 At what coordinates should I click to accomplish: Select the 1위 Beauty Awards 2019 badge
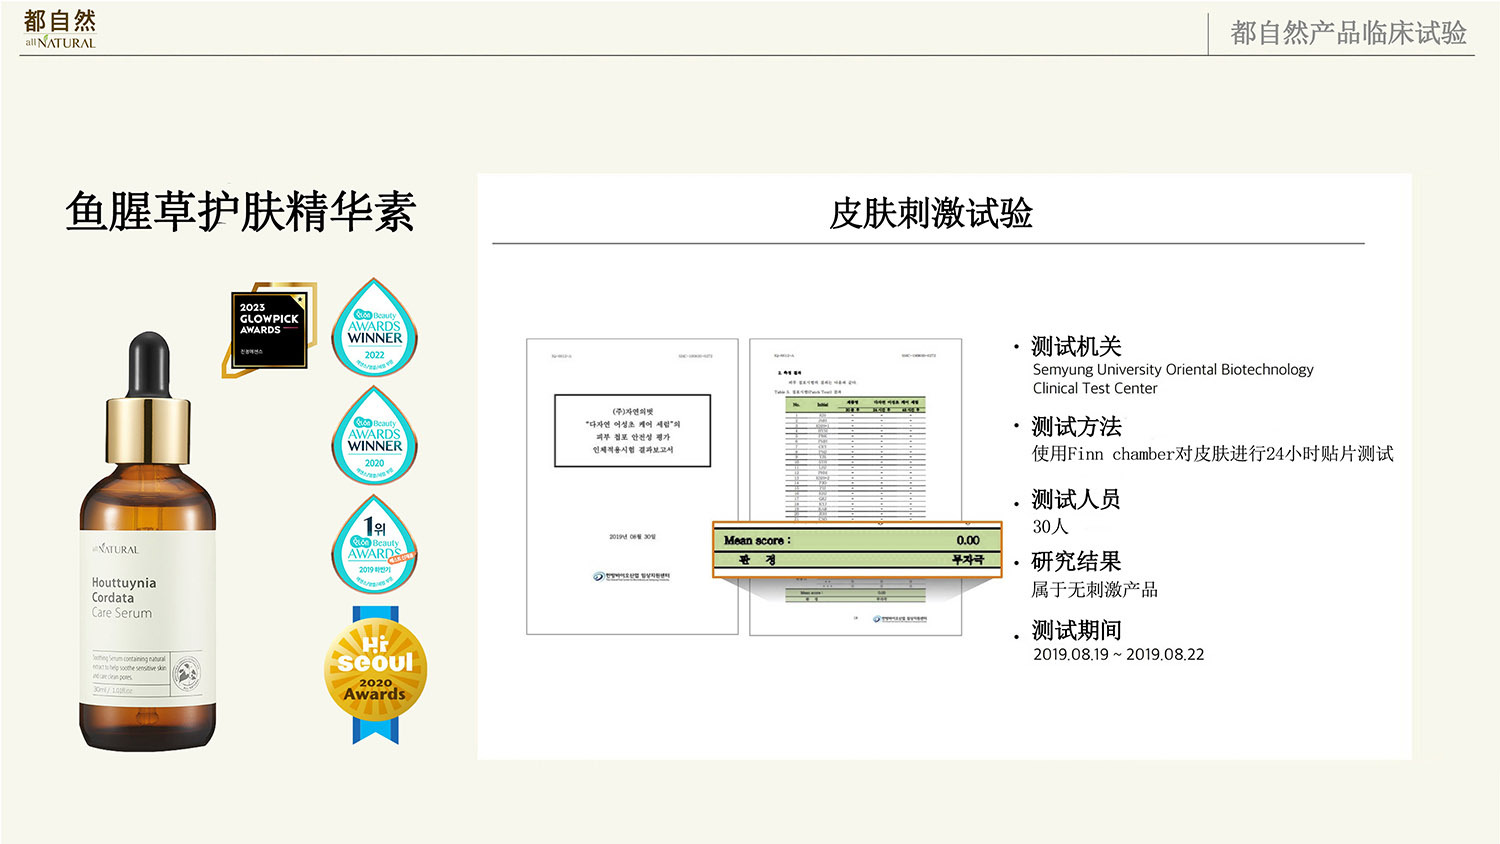(x=374, y=545)
